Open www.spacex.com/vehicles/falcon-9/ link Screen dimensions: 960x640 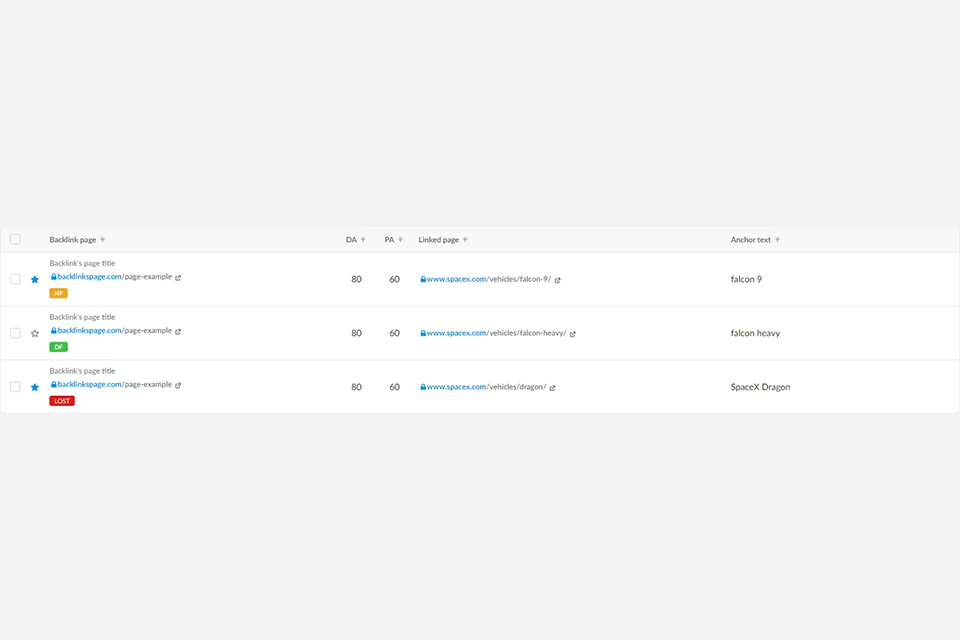coord(489,279)
